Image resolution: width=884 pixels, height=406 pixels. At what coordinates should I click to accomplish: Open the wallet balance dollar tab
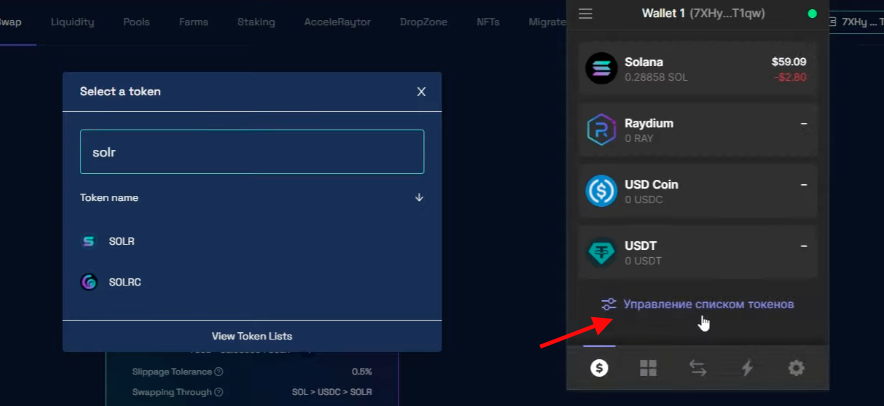point(599,368)
